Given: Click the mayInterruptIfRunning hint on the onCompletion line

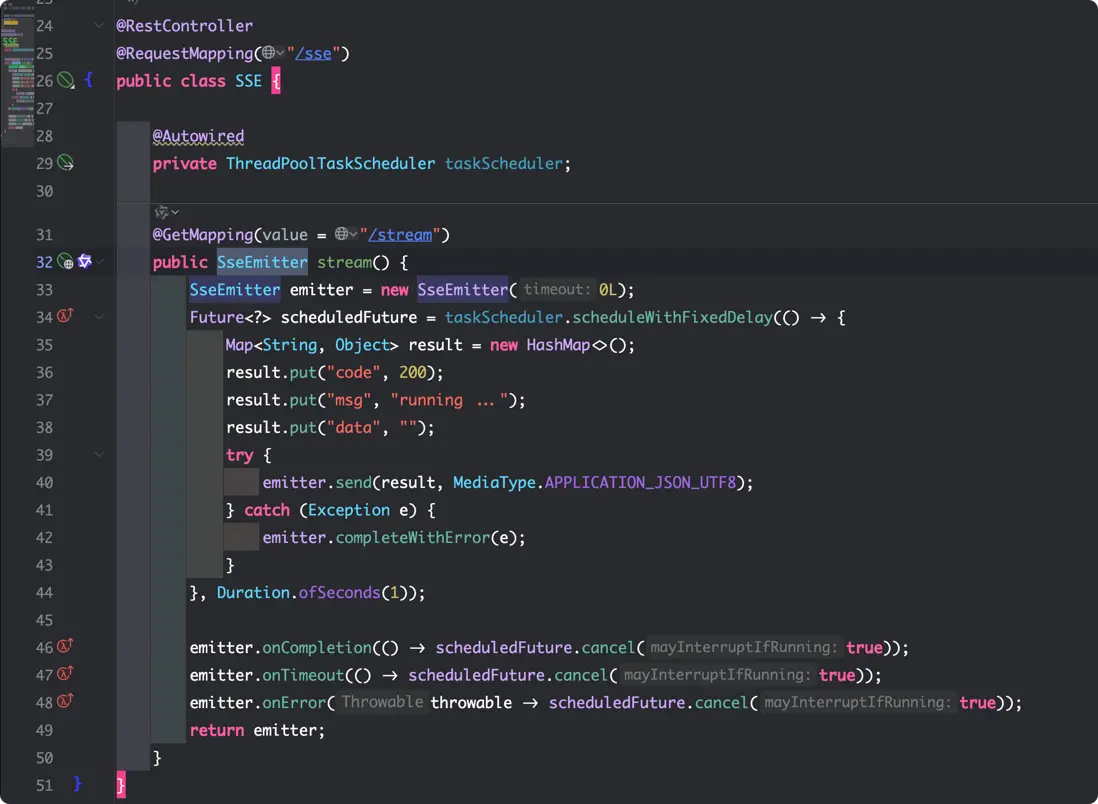Looking at the screenshot, I should [744, 647].
